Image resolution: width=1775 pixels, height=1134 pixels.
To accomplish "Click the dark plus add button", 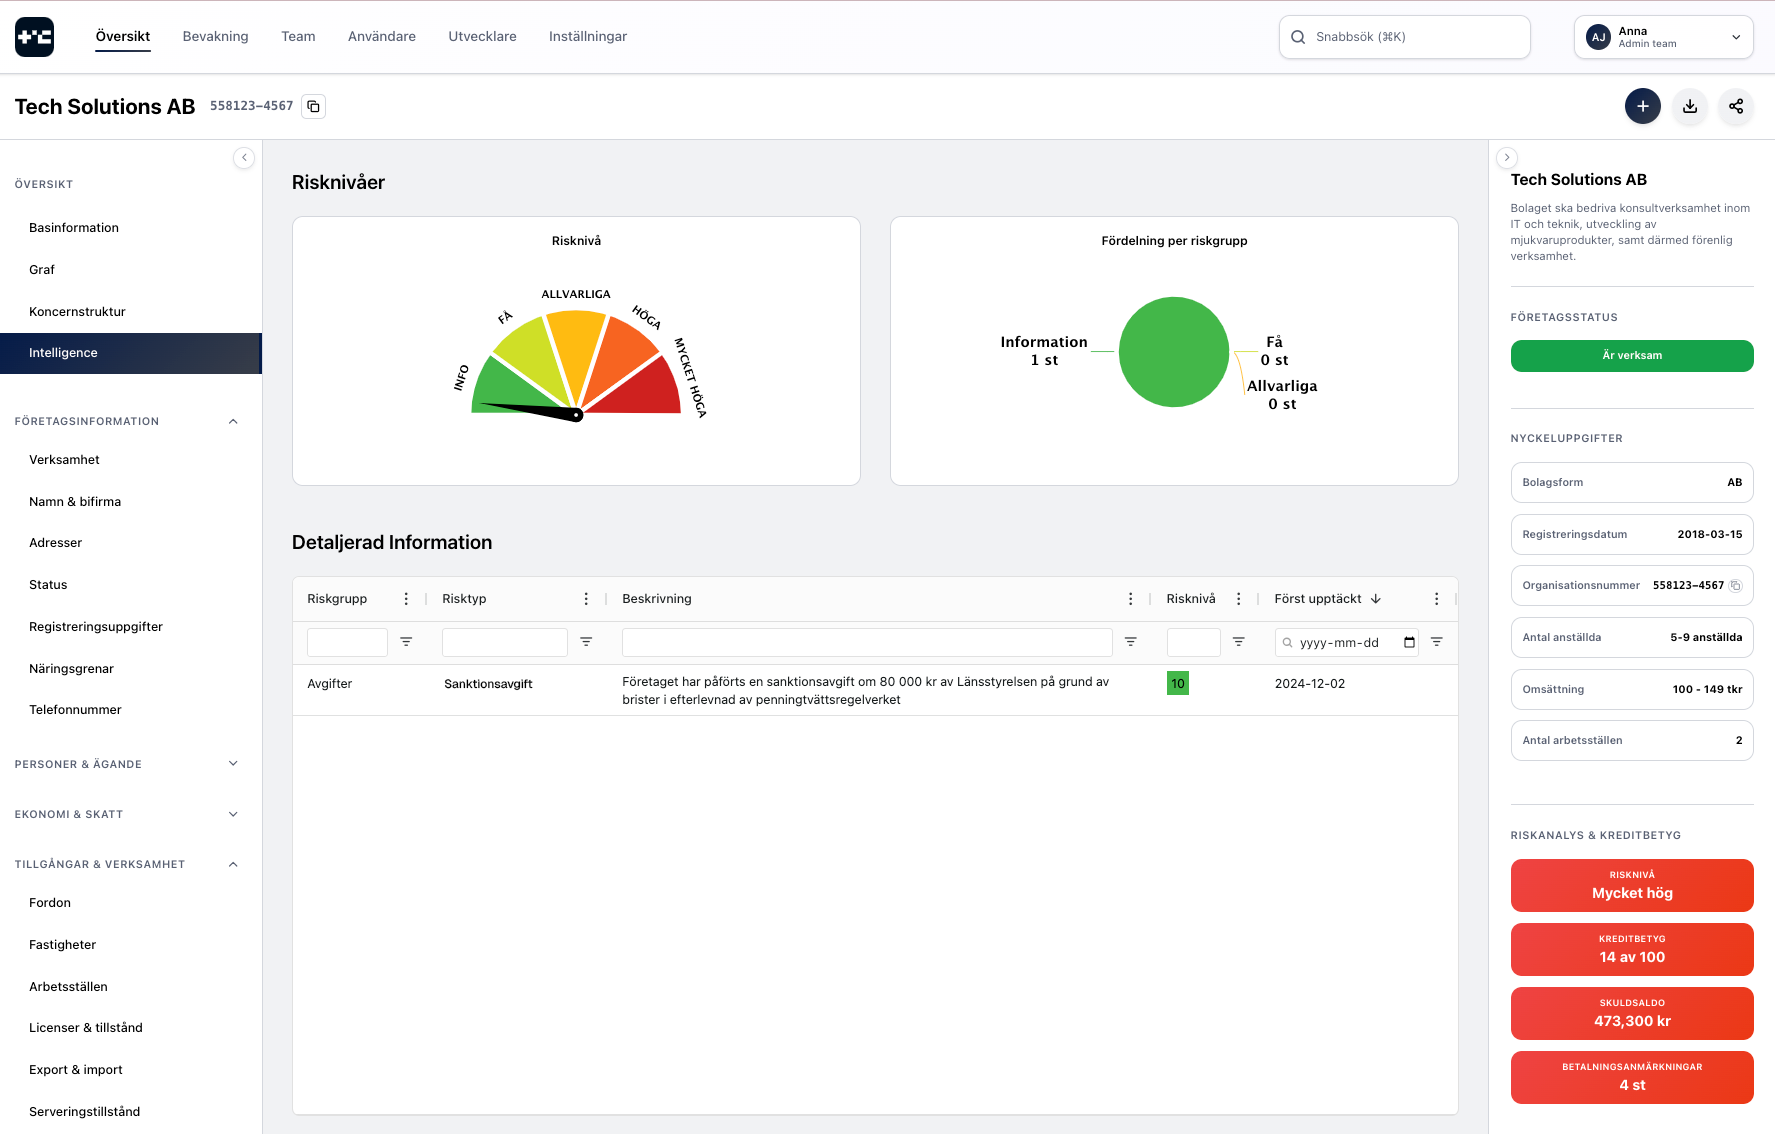I will tap(1642, 106).
